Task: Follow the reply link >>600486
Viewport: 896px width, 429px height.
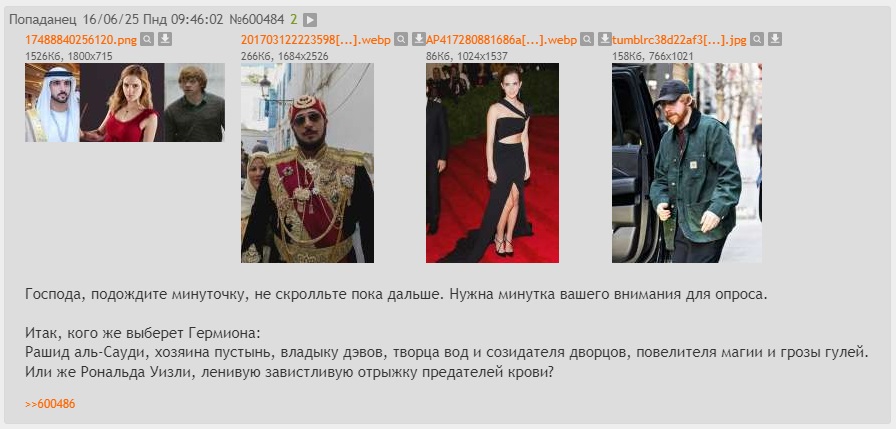Action: click(50, 404)
